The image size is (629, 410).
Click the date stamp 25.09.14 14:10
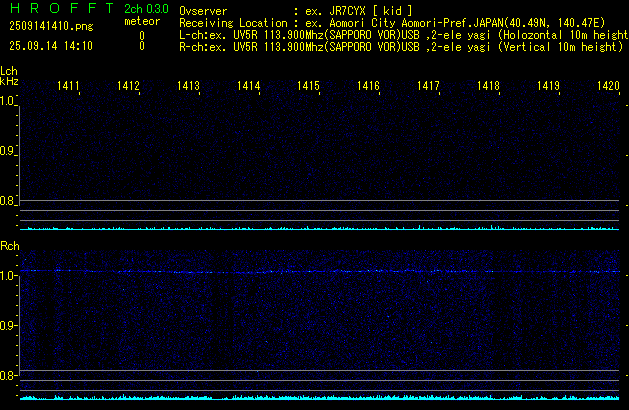(x=51, y=46)
